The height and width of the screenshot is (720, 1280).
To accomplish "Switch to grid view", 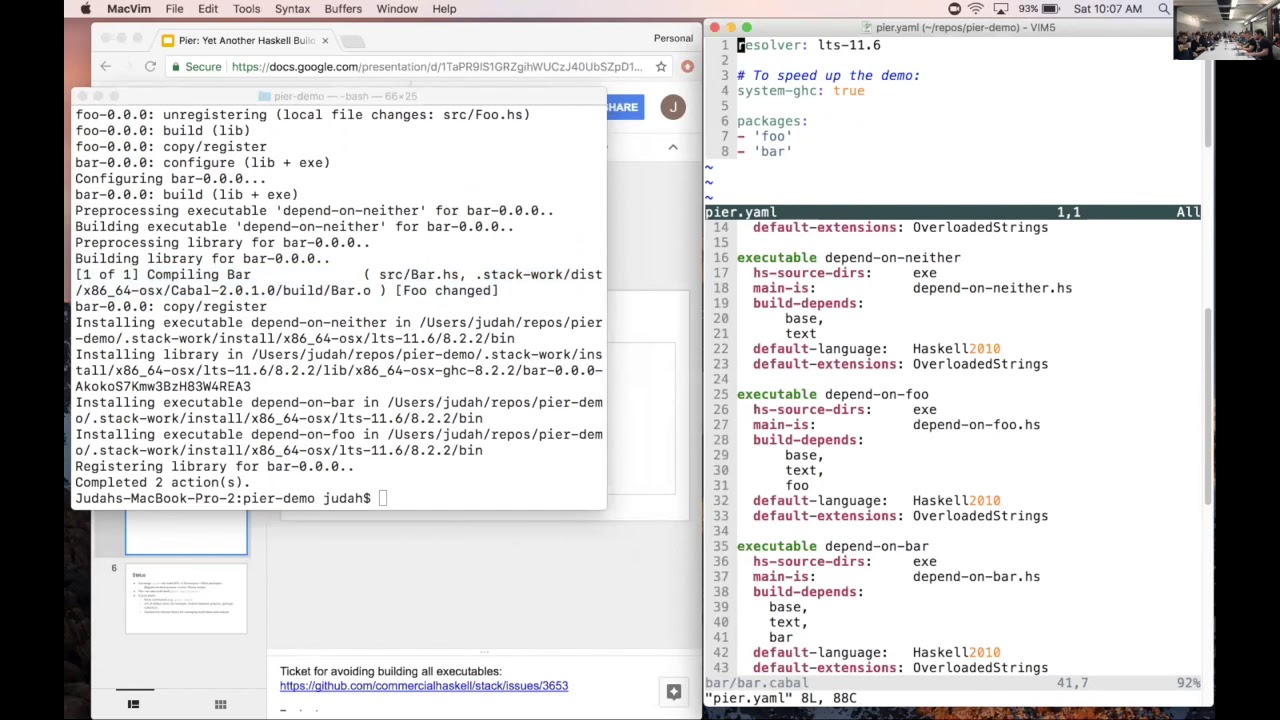I will click(220, 704).
